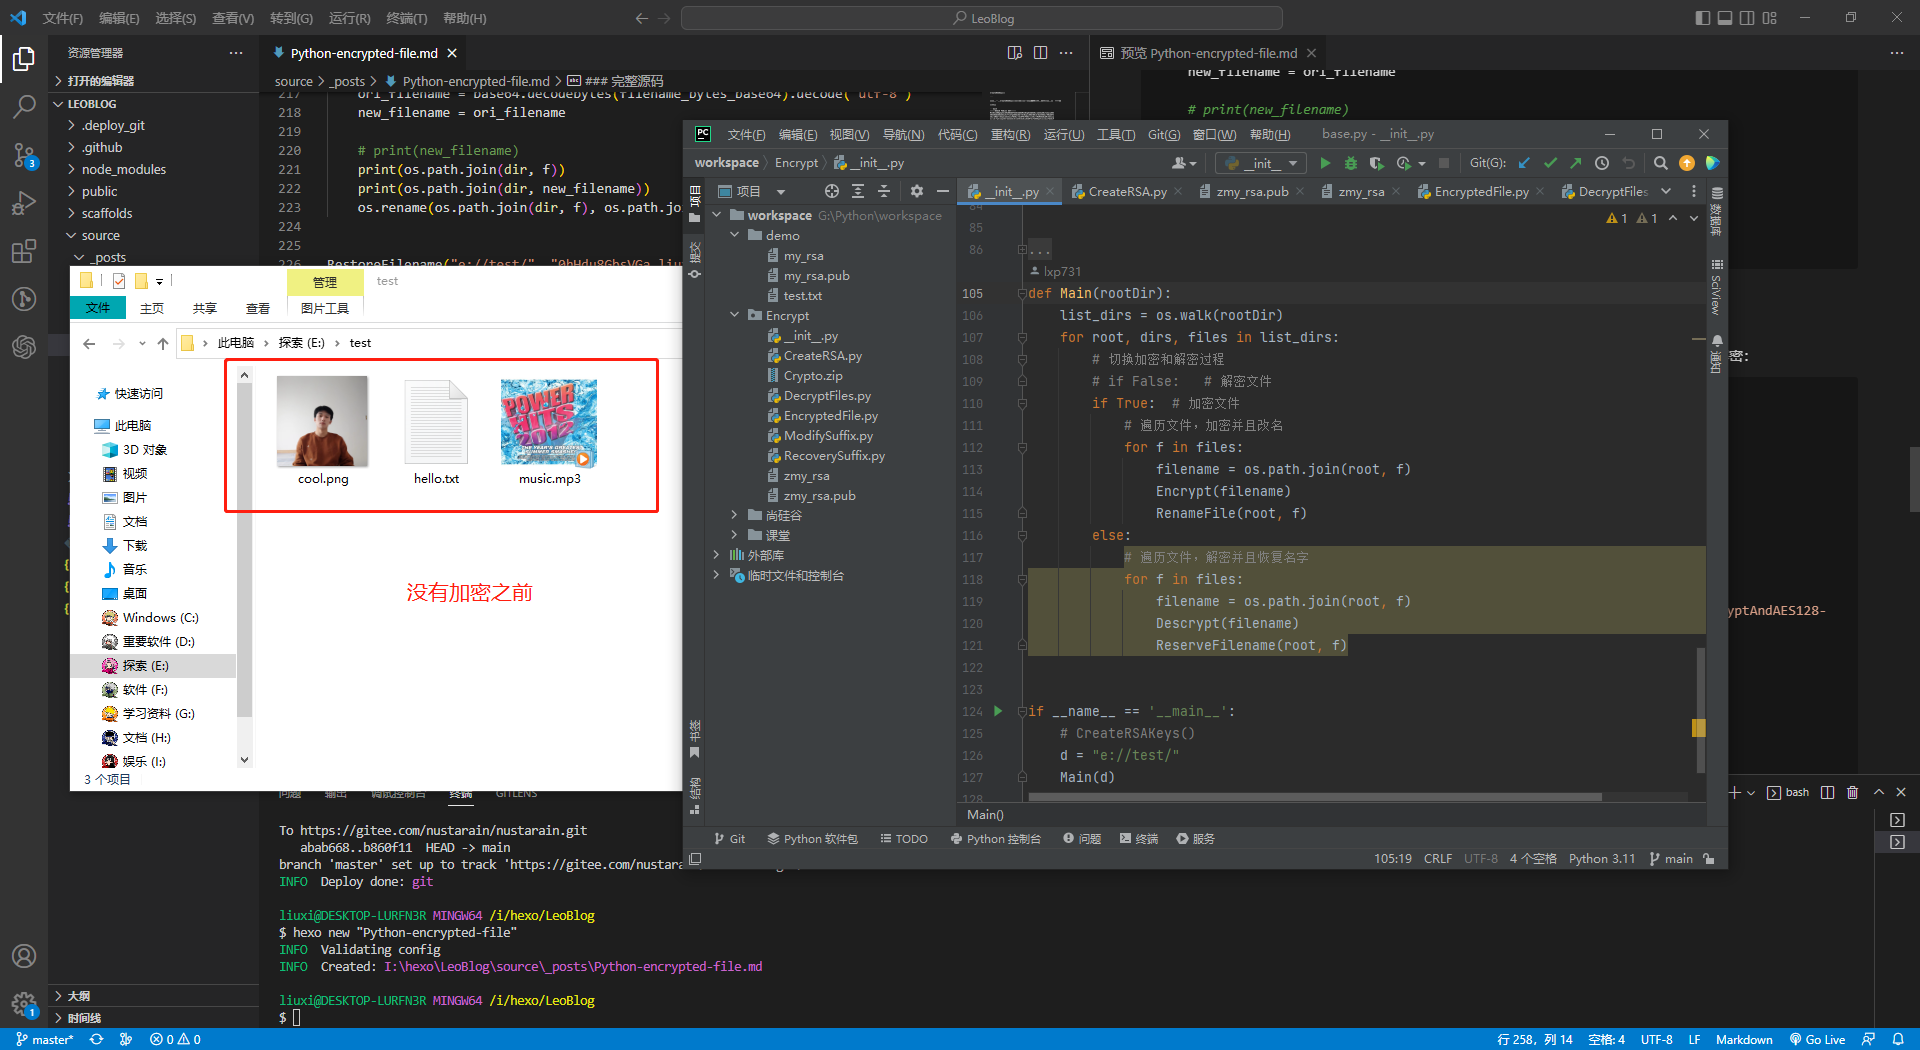Click PyCharm collapse all tree icon
The image size is (1920, 1050).
click(x=884, y=191)
